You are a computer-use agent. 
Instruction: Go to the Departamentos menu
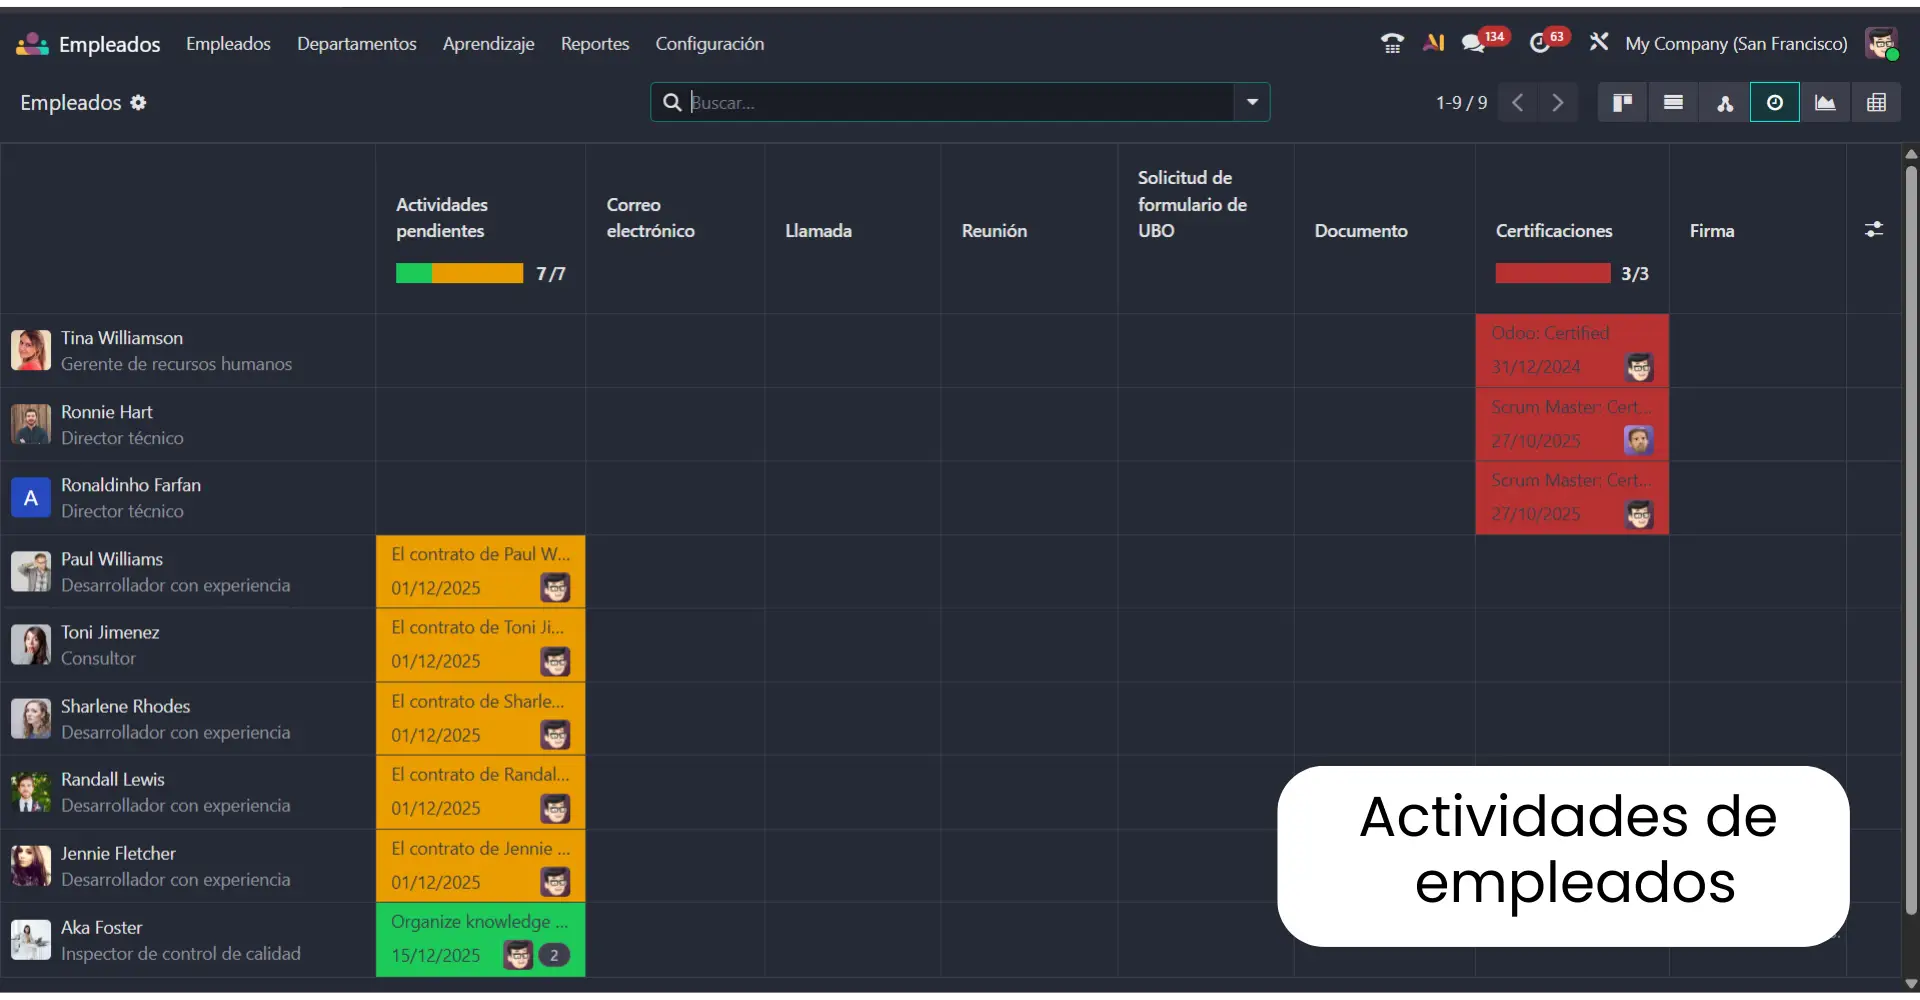pos(357,44)
